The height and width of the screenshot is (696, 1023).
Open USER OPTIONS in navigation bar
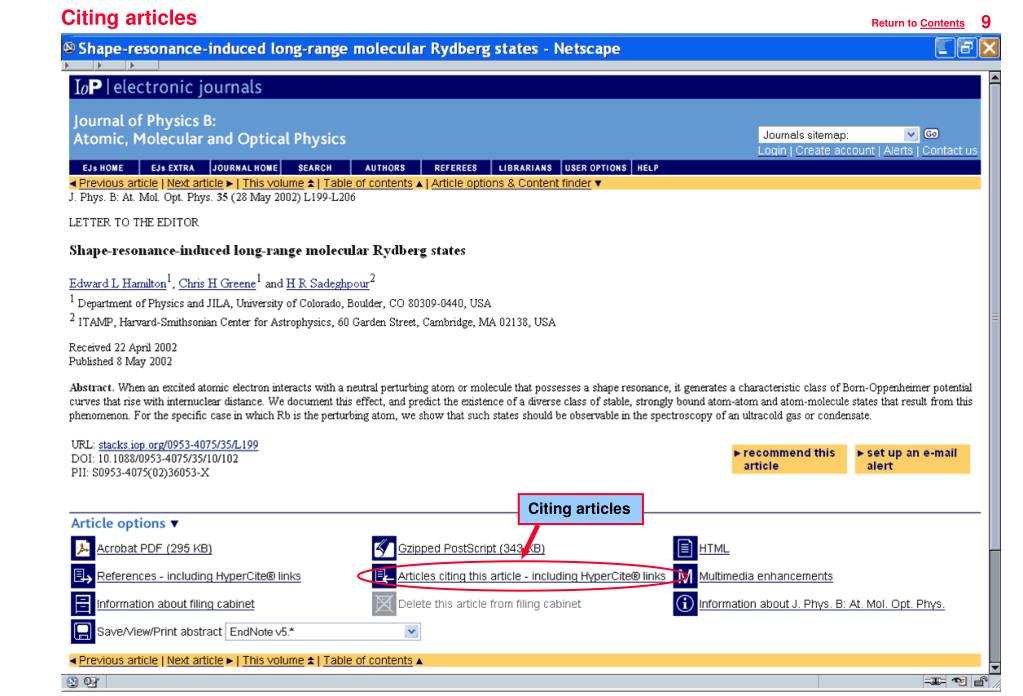(596, 168)
